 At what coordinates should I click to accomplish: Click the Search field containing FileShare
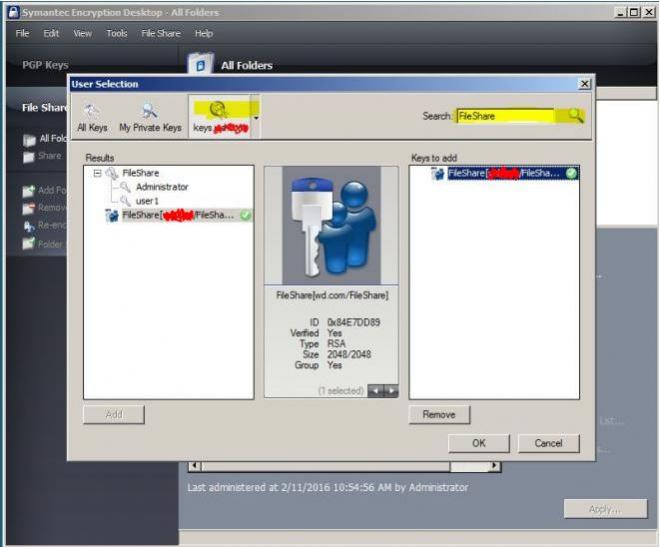[x=505, y=116]
